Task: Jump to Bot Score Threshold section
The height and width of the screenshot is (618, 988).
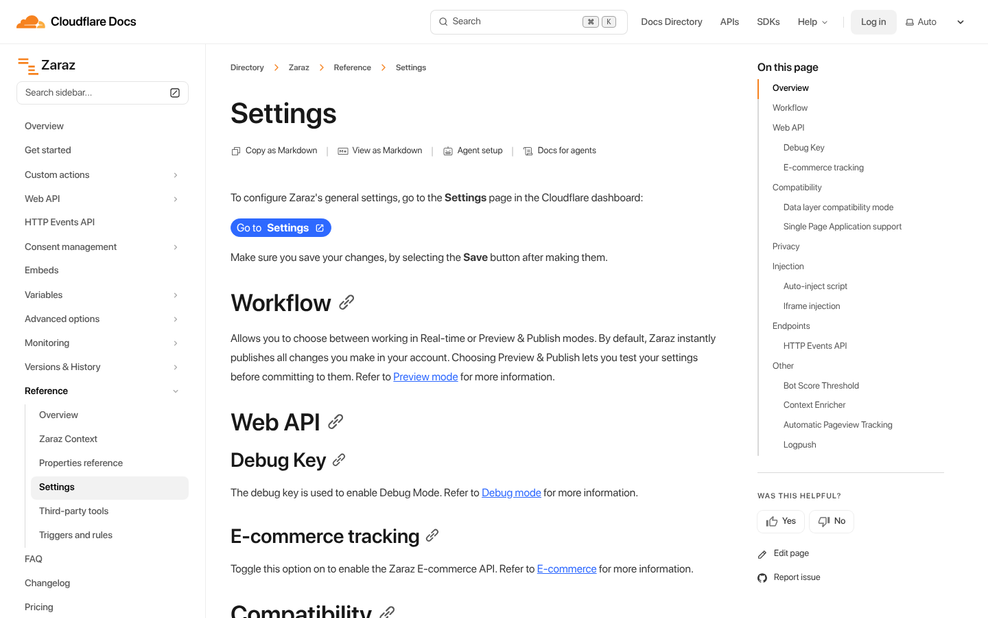Action: point(821,386)
